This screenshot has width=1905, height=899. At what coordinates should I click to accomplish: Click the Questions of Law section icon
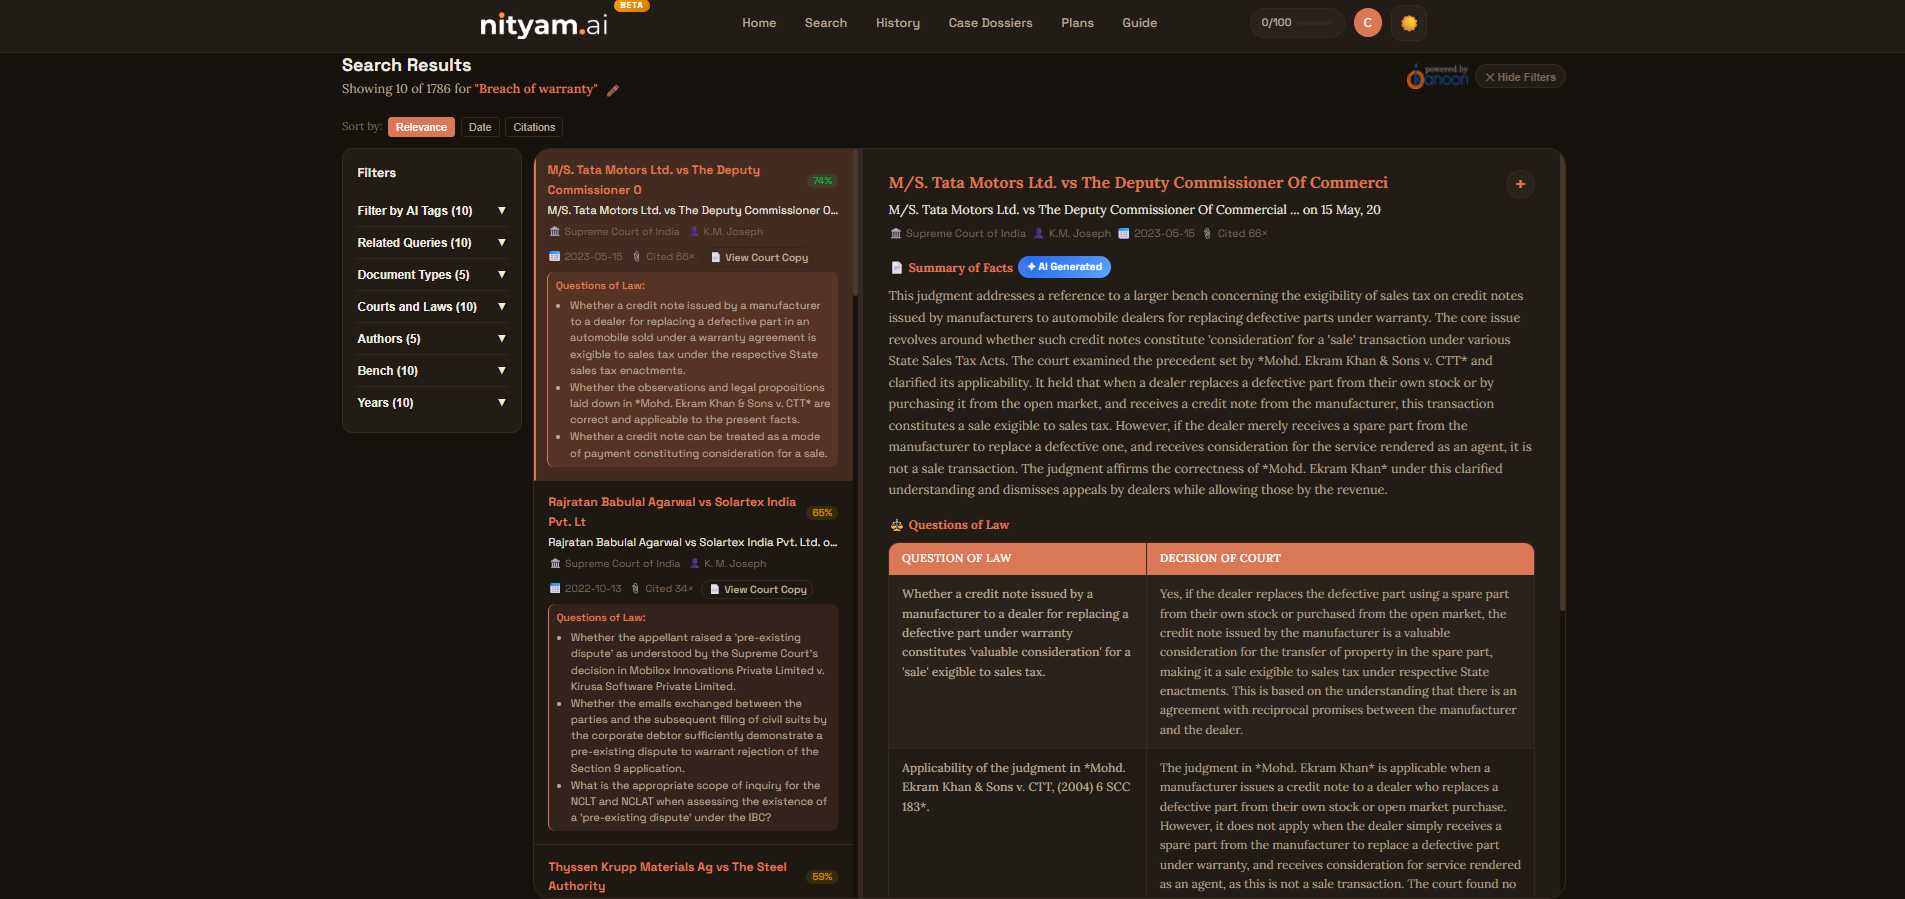(896, 525)
